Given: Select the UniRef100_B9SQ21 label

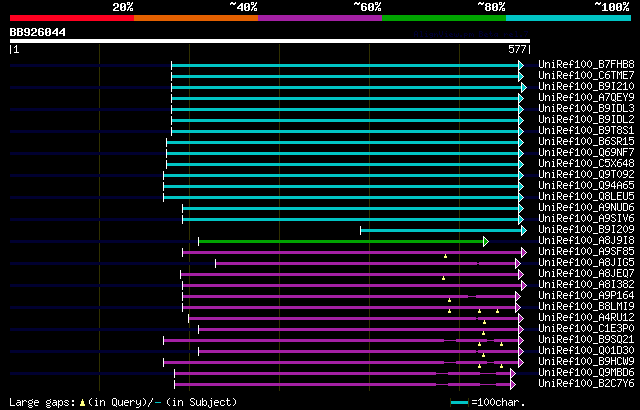Looking at the screenshot, I should [x=586, y=340].
